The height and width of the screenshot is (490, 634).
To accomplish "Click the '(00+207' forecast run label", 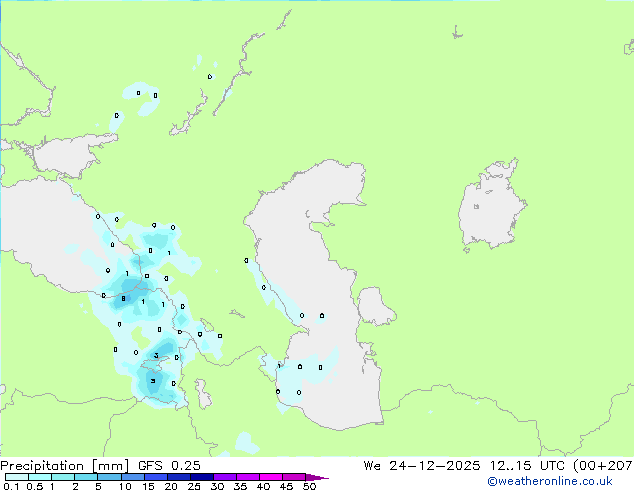I will click(x=603, y=466).
